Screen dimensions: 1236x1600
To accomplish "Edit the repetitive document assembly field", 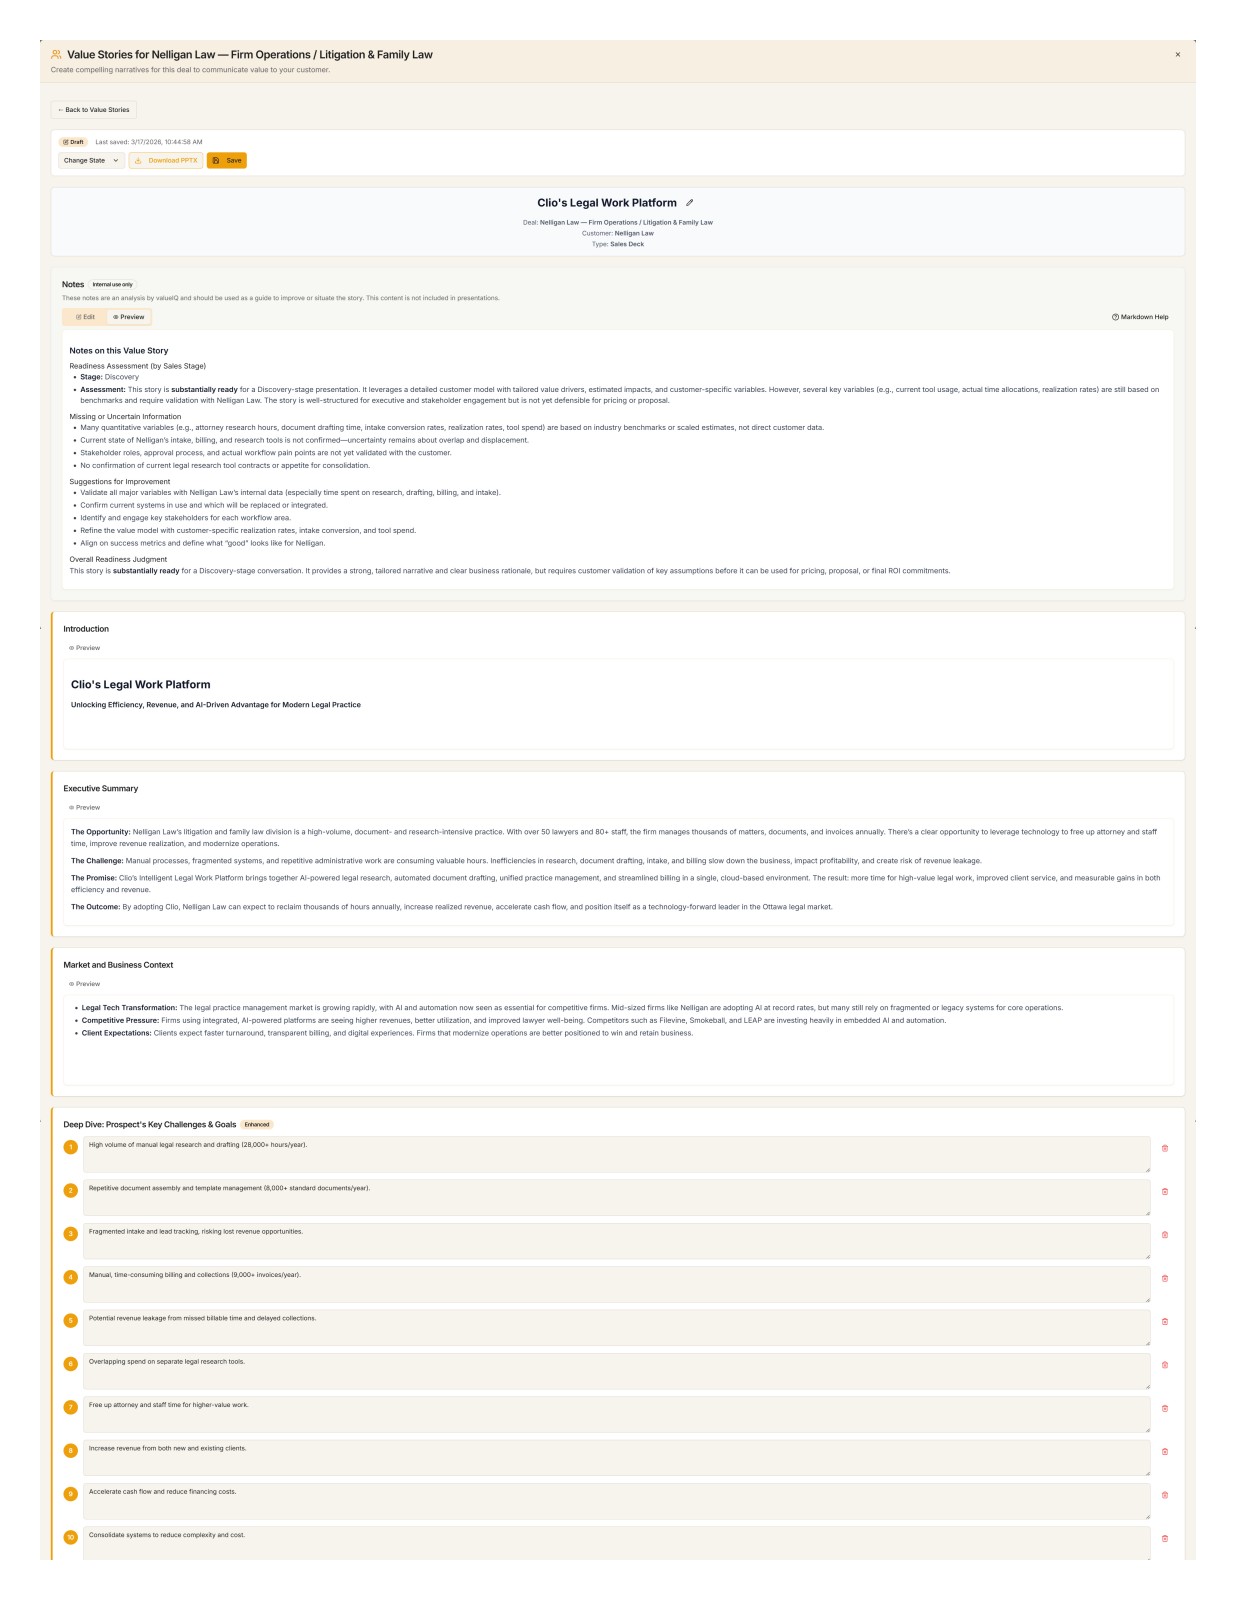I will (x=616, y=1197).
